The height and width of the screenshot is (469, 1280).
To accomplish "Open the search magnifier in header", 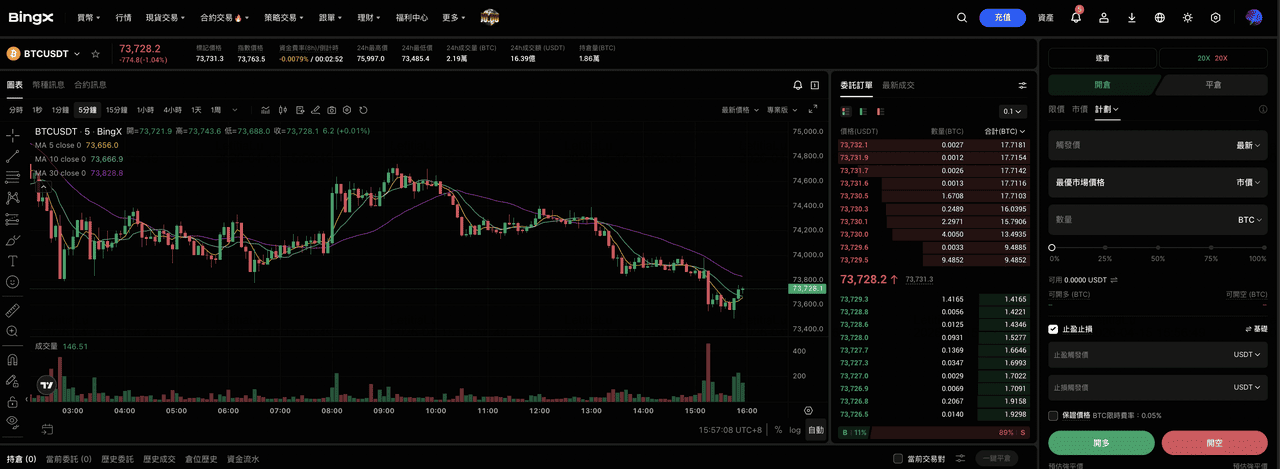I will tap(962, 17).
